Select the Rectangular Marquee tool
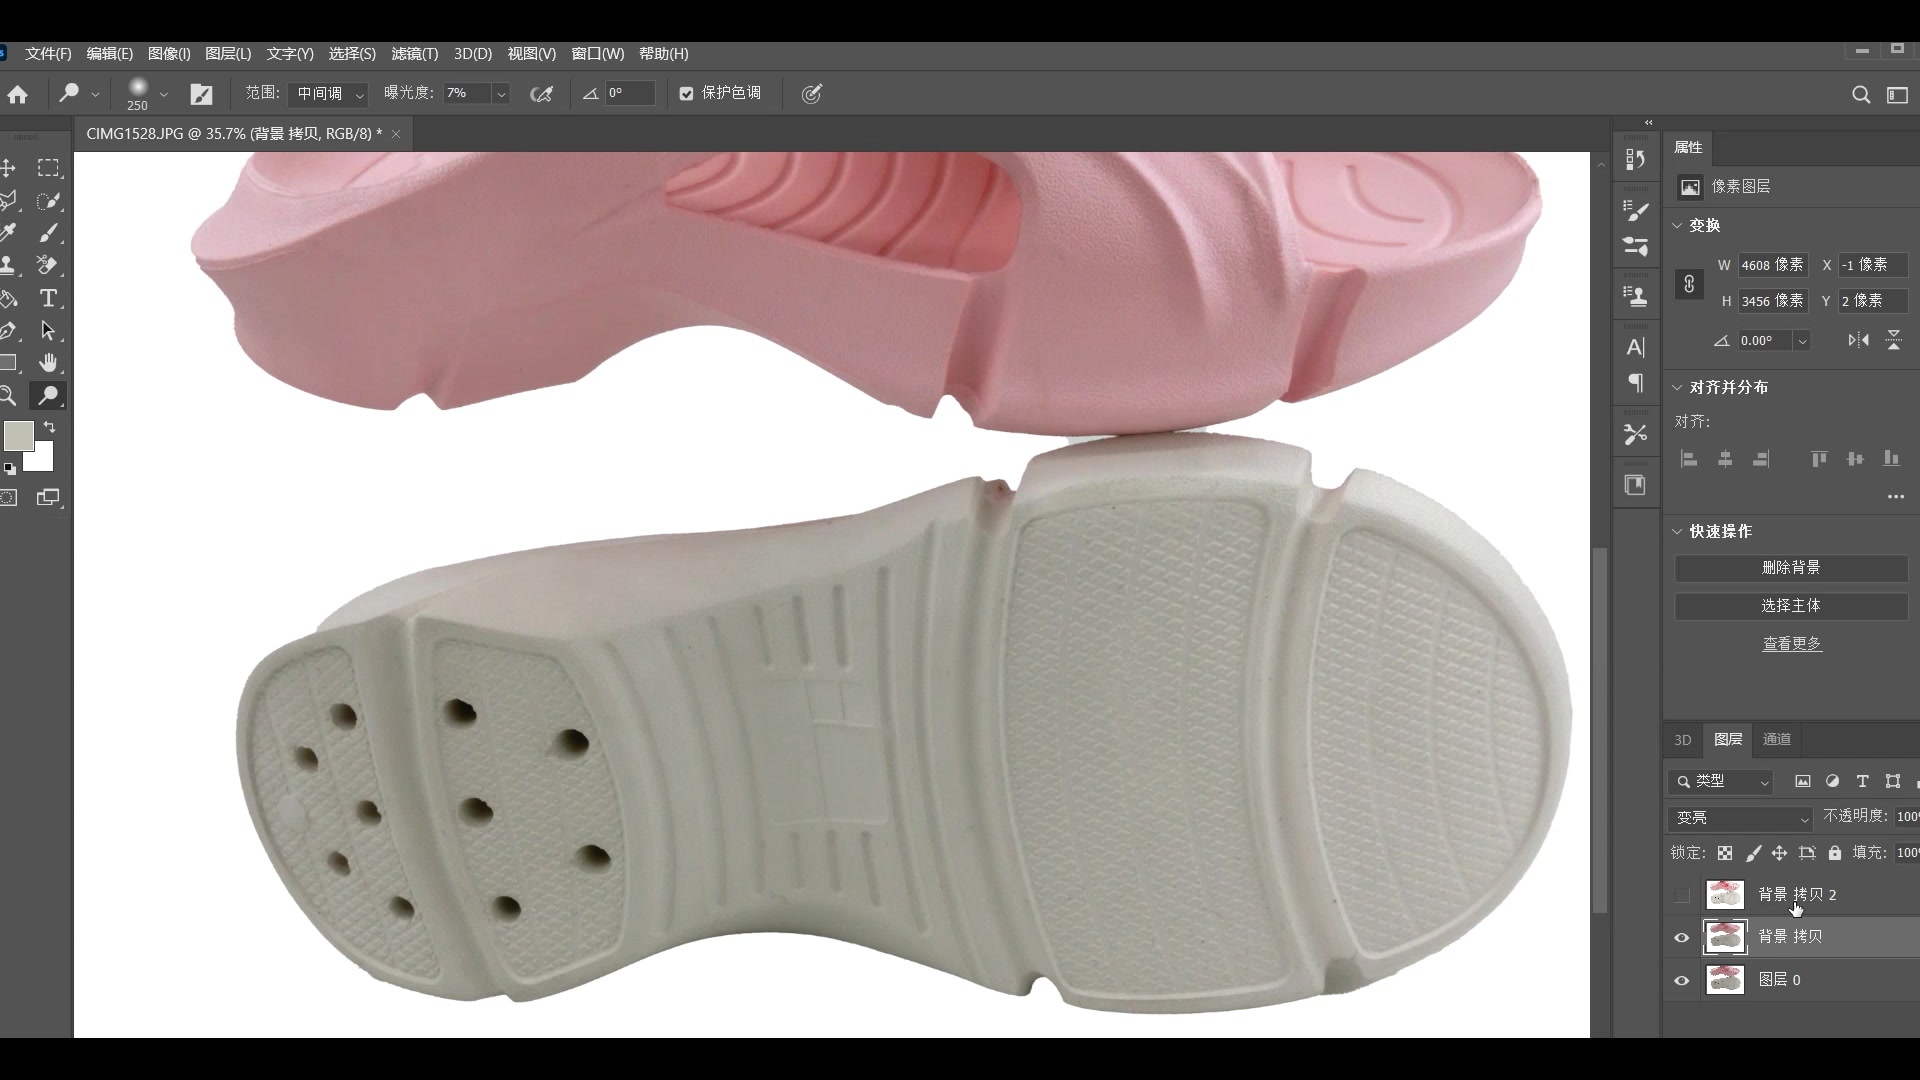 pos(48,168)
